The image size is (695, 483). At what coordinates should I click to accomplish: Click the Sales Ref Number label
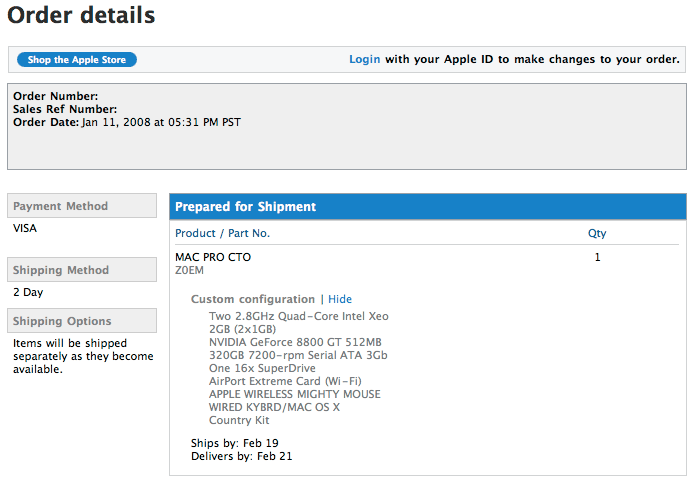65,109
